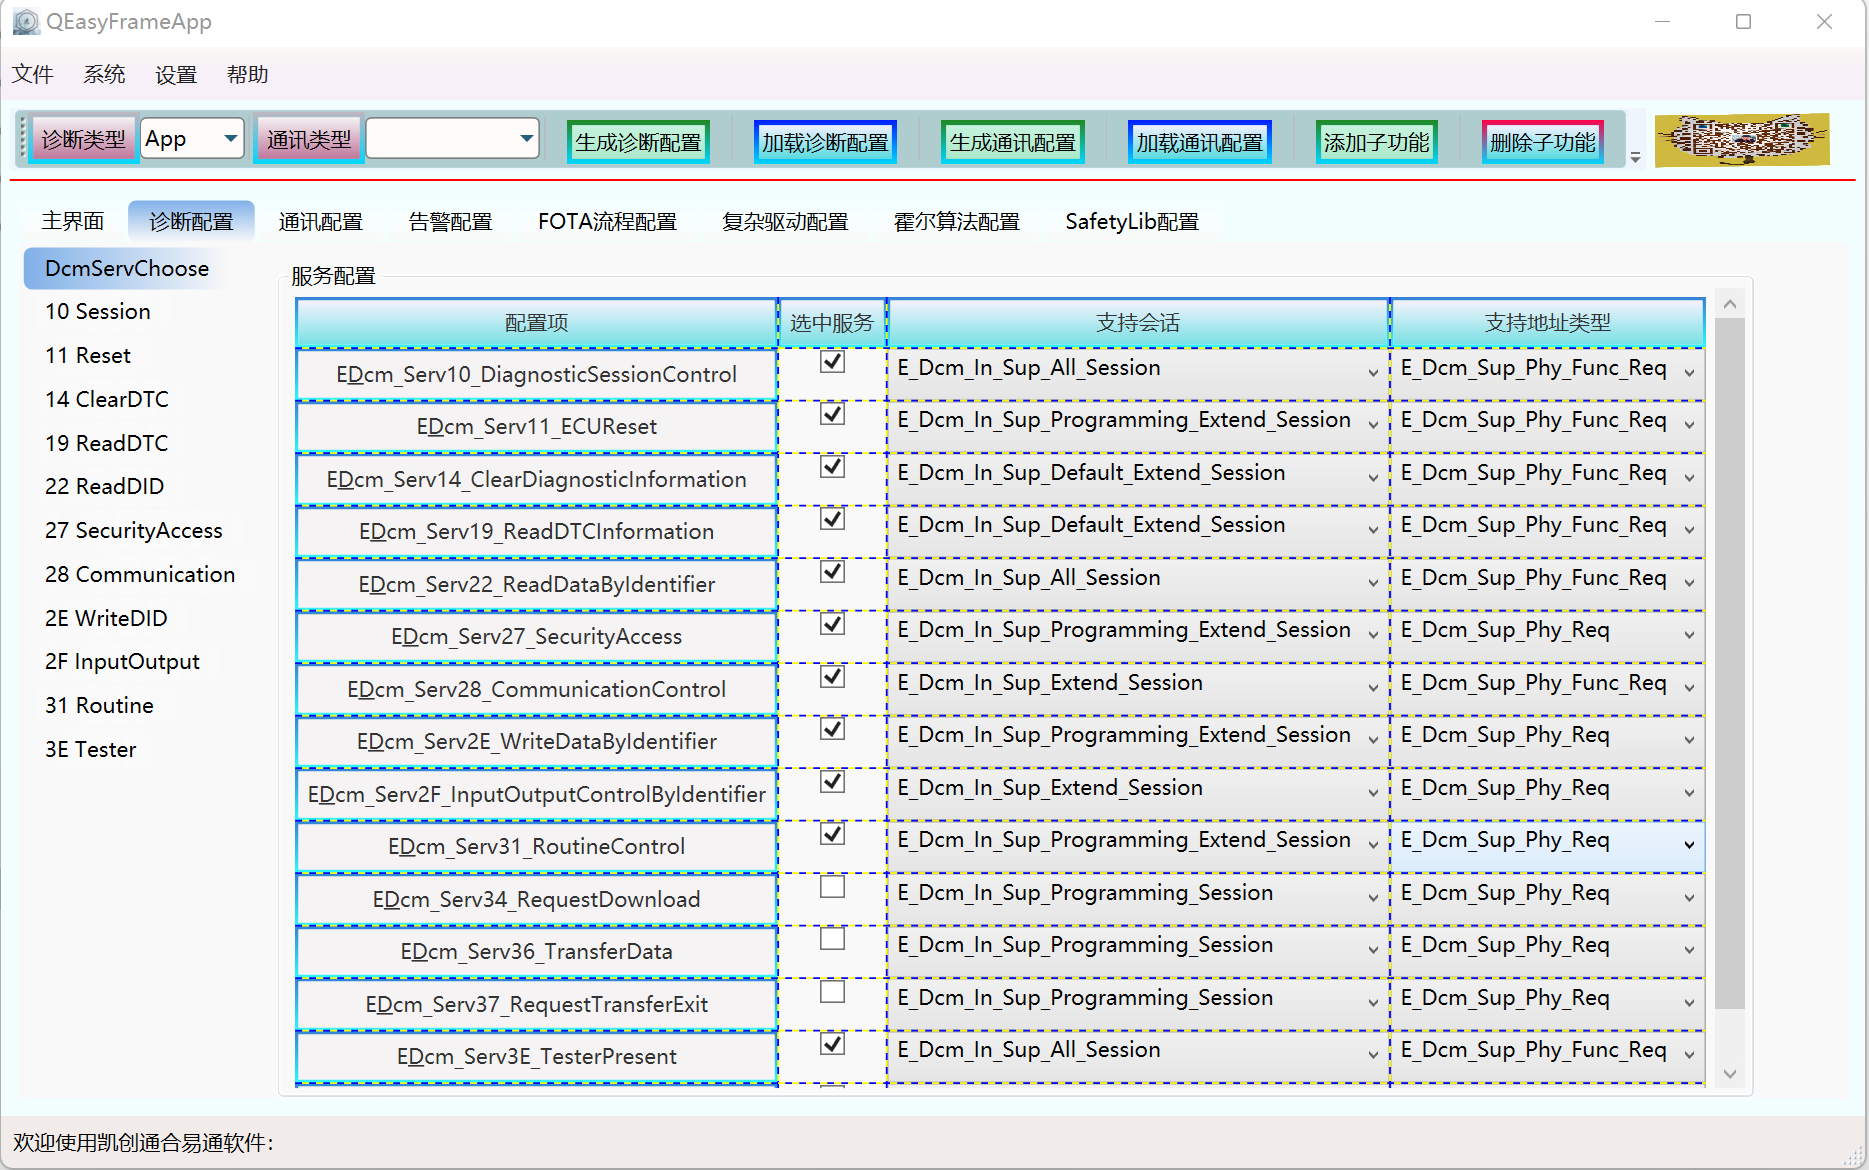Enable Serv36 TransferData service

(832, 938)
